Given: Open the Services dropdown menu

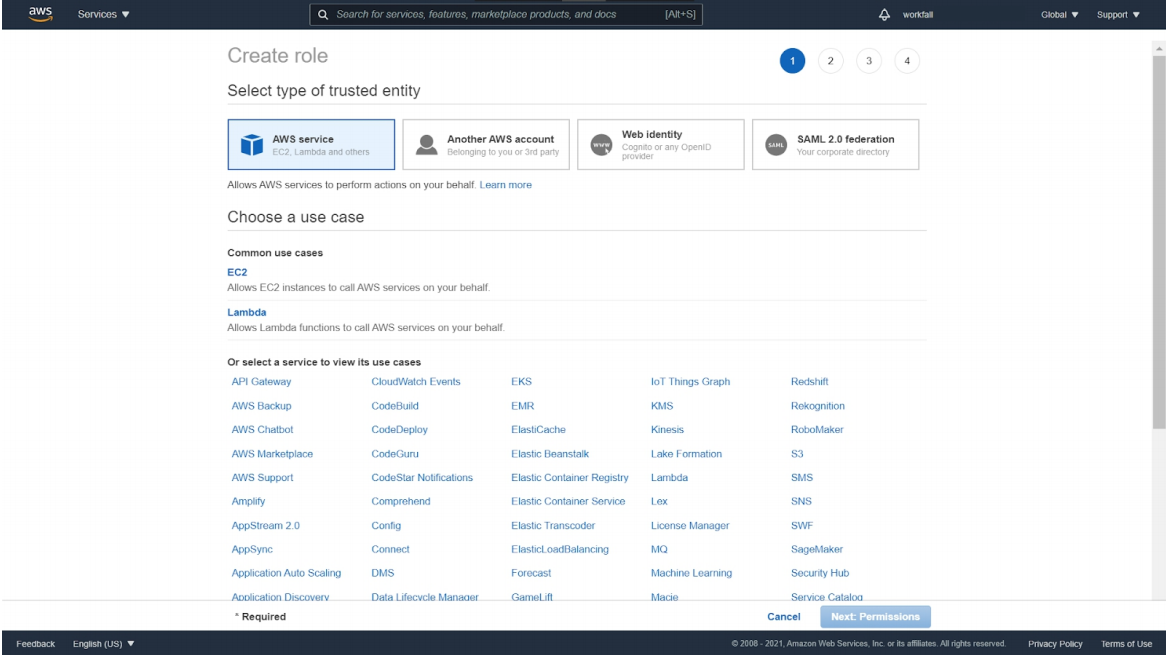Looking at the screenshot, I should (103, 14).
